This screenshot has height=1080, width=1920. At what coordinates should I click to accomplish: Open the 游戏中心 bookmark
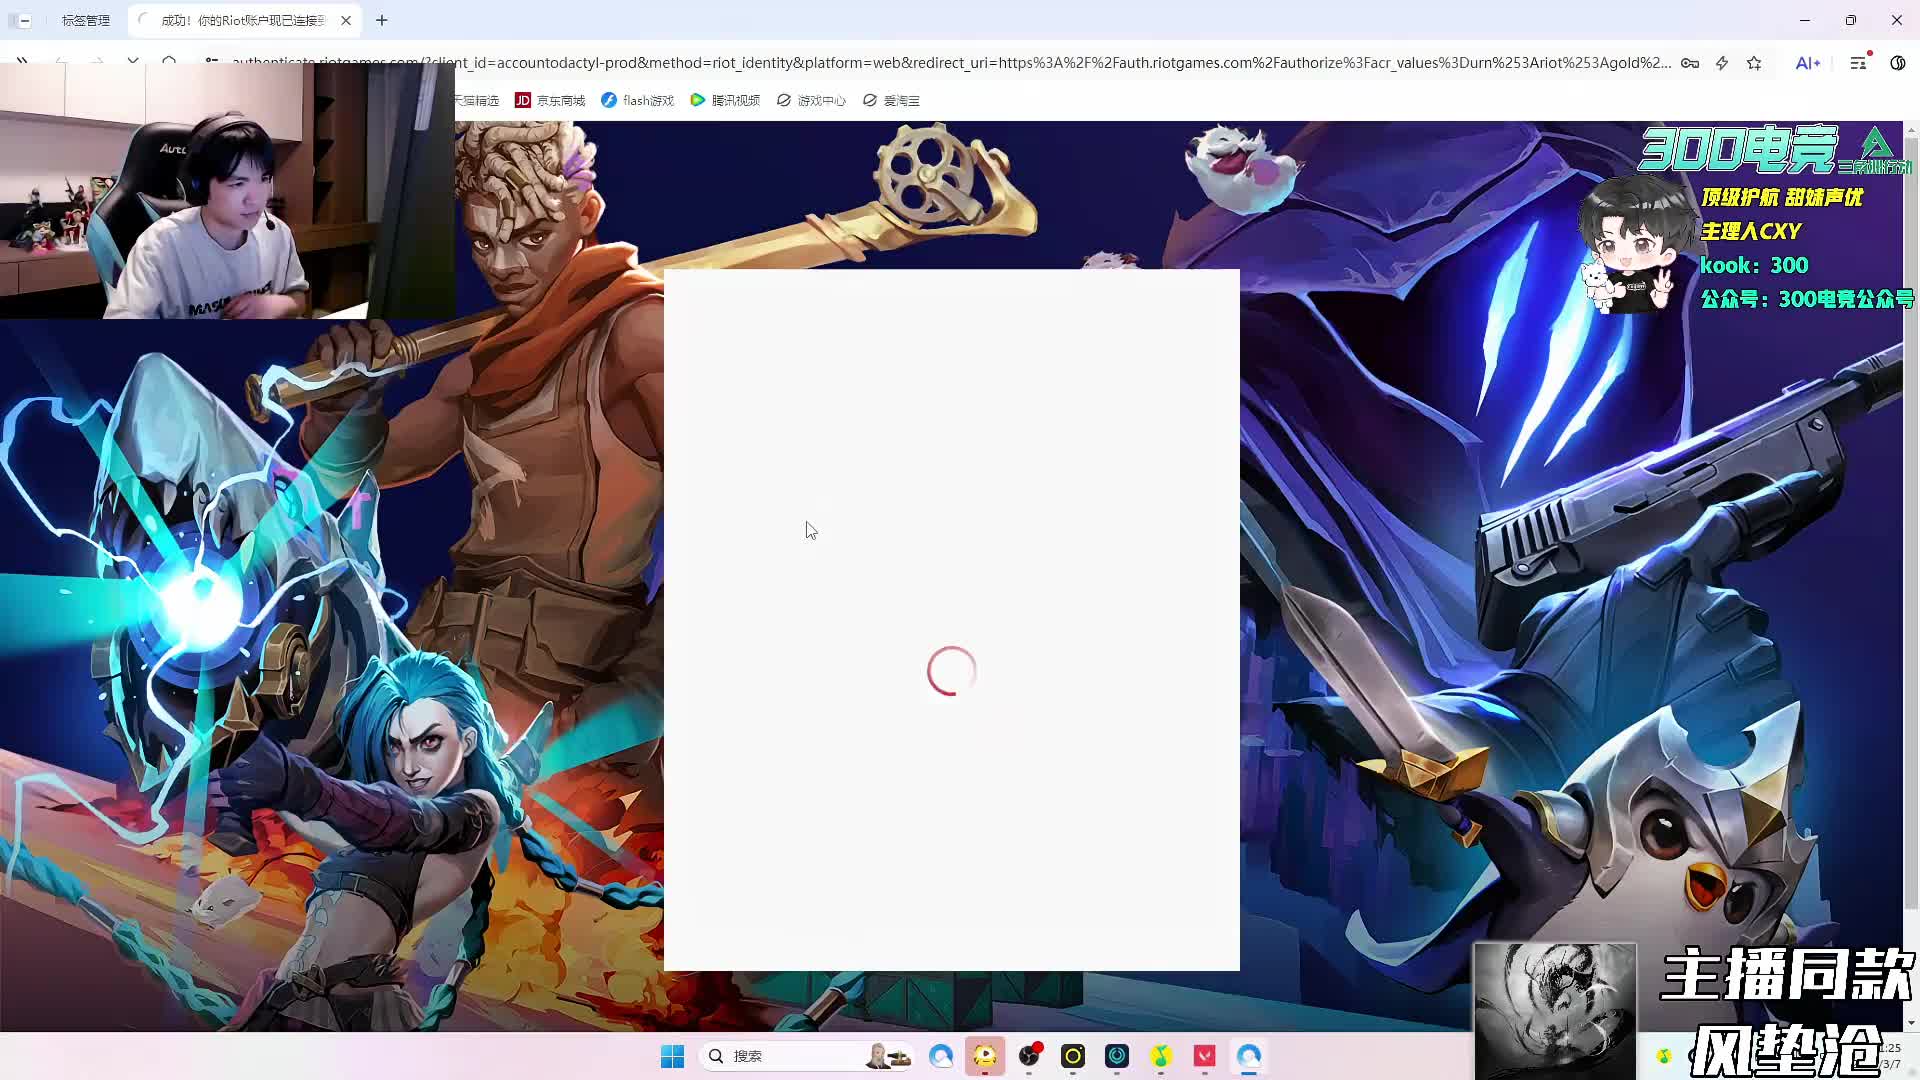(x=811, y=100)
